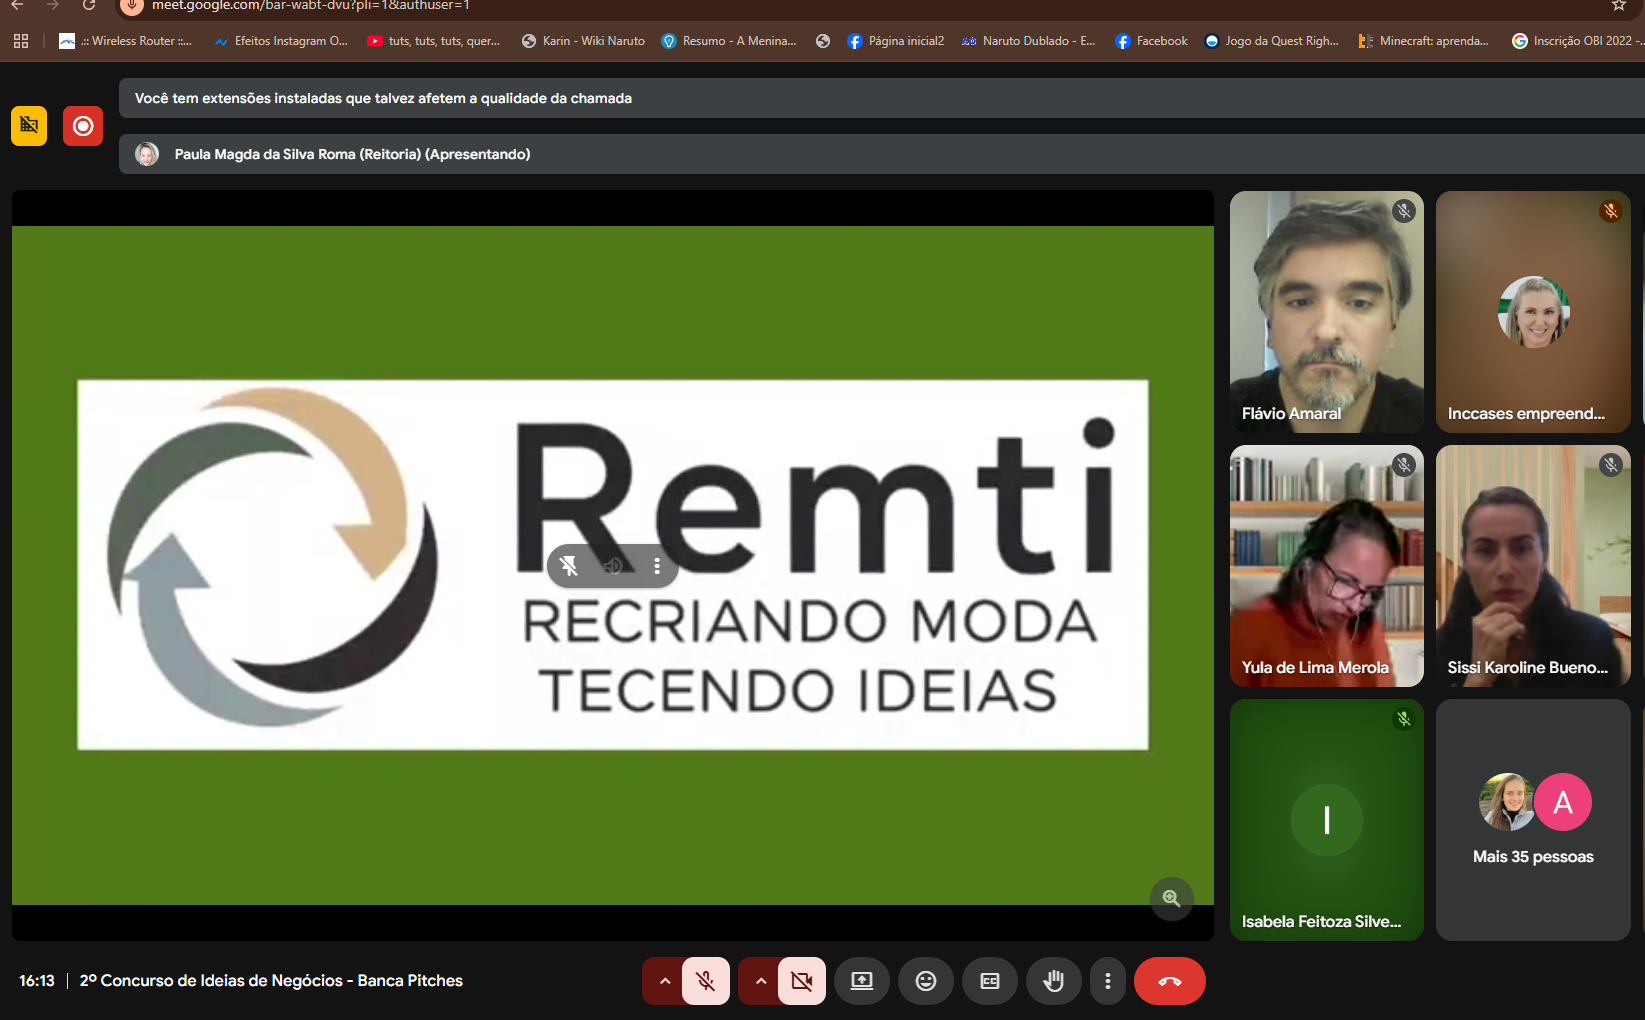Open the Mais 35 pessoas participants tile
This screenshot has height=1020, width=1645.
[x=1533, y=820]
